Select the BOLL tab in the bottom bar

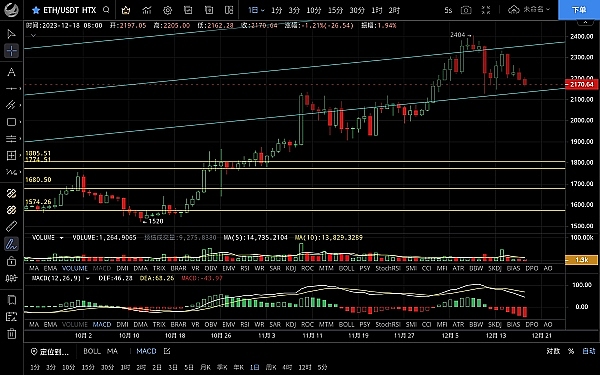click(x=92, y=351)
